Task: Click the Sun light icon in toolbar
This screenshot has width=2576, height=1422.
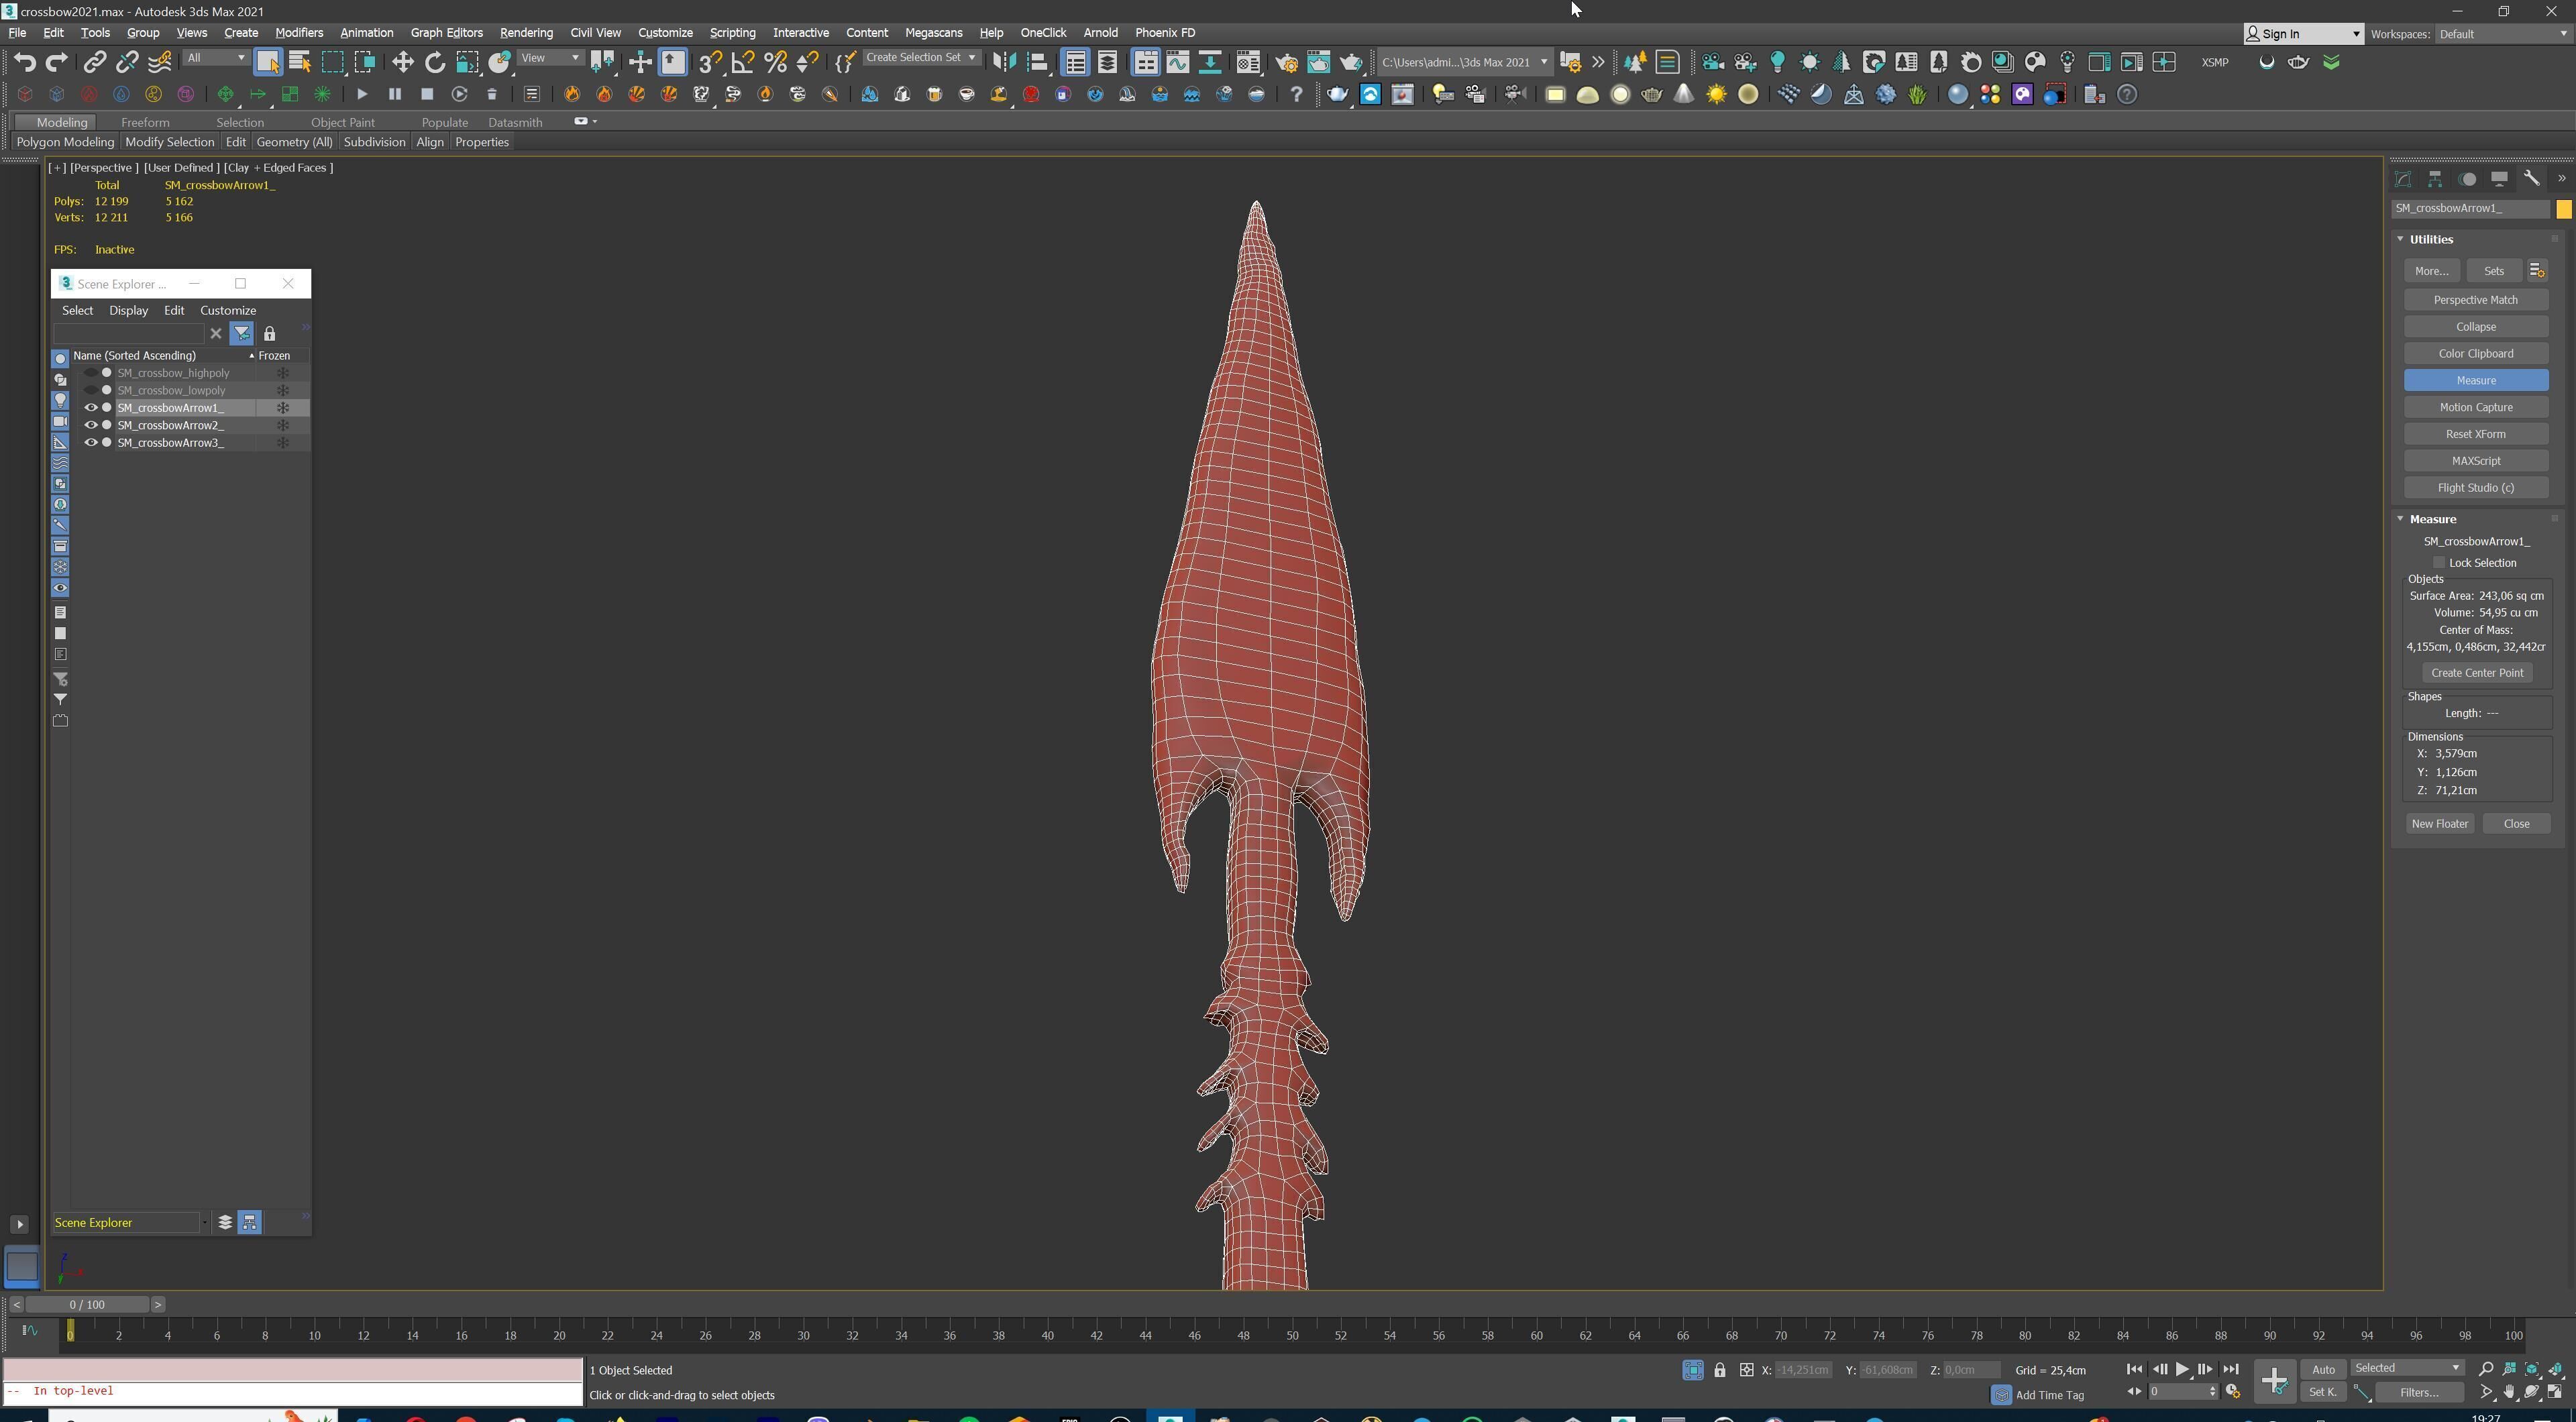Action: point(1716,94)
